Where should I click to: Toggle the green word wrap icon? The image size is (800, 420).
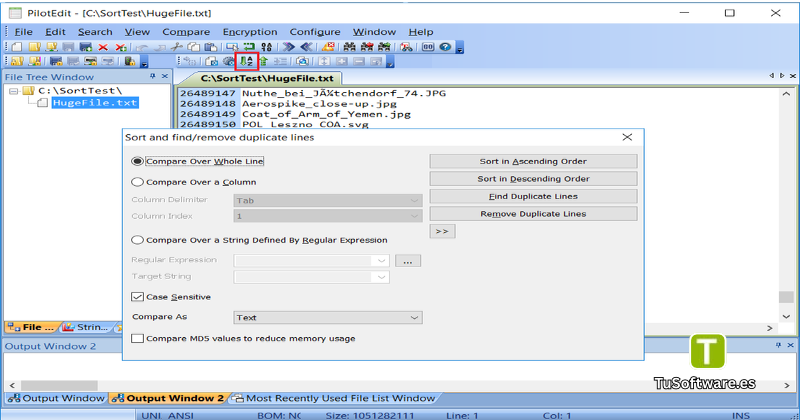pyautogui.click(x=248, y=47)
